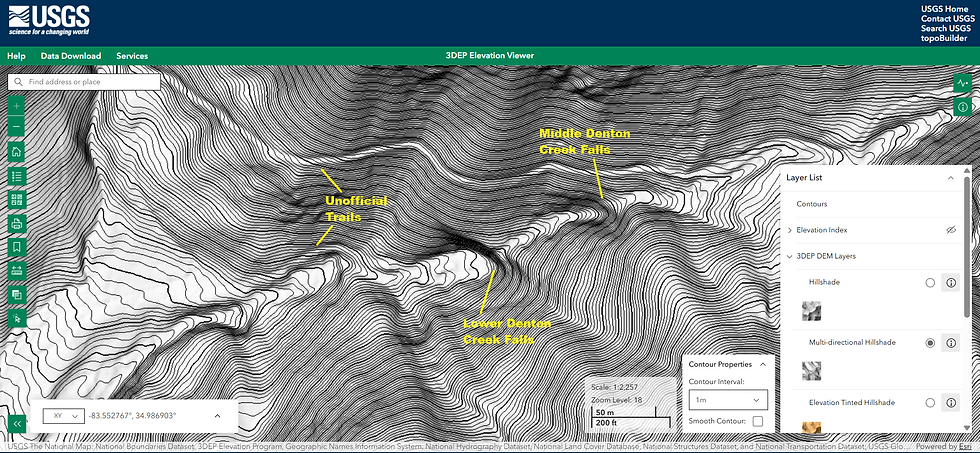
Task: Open the XY coordinate format dropdown
Action: (x=64, y=416)
